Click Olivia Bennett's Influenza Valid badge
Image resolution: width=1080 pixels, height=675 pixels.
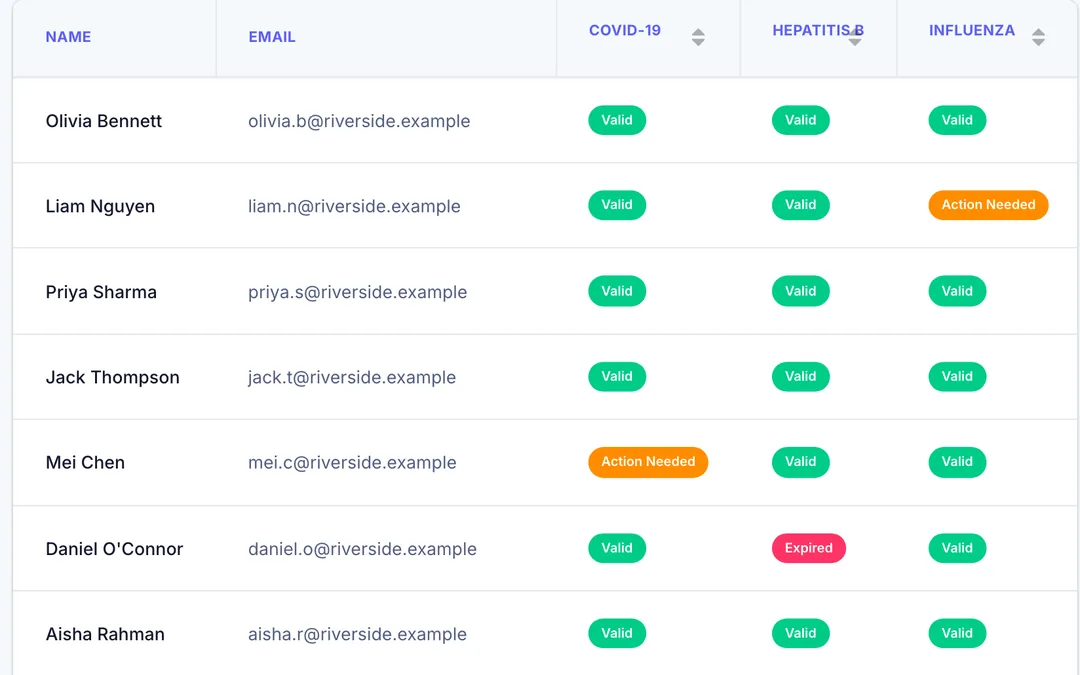(x=957, y=121)
